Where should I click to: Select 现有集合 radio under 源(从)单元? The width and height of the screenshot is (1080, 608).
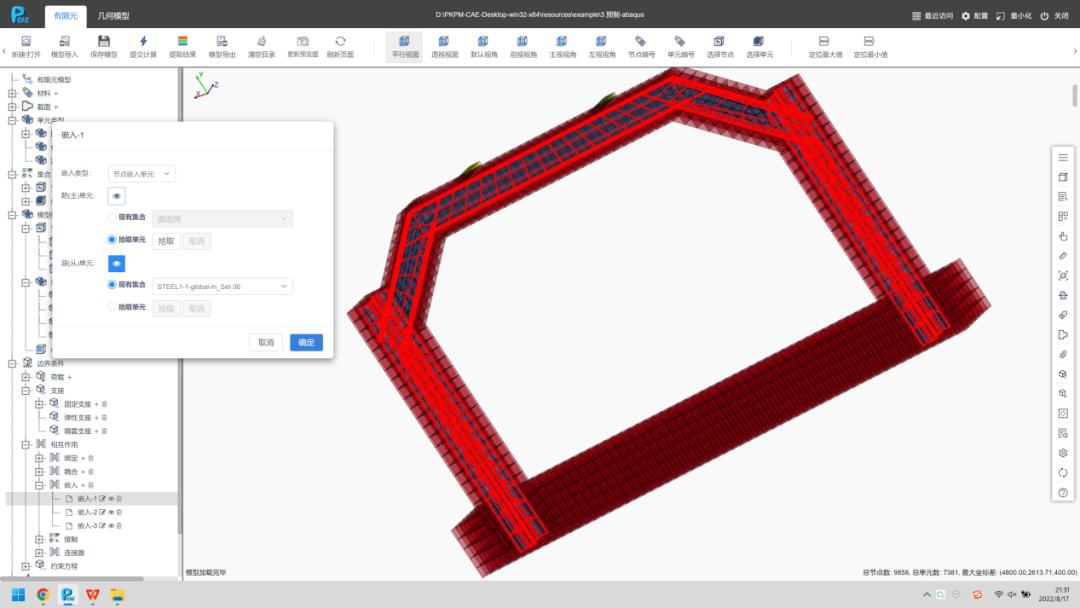tap(112, 285)
